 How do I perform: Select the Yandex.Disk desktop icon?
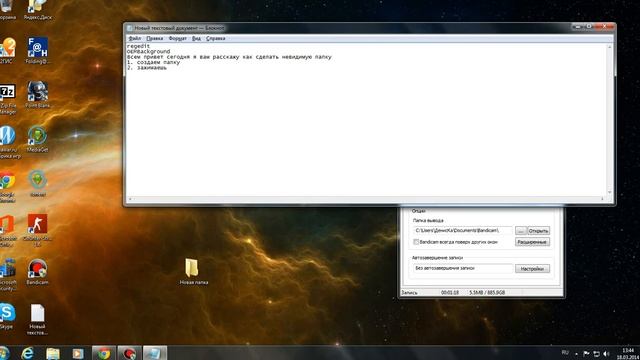pos(38,10)
